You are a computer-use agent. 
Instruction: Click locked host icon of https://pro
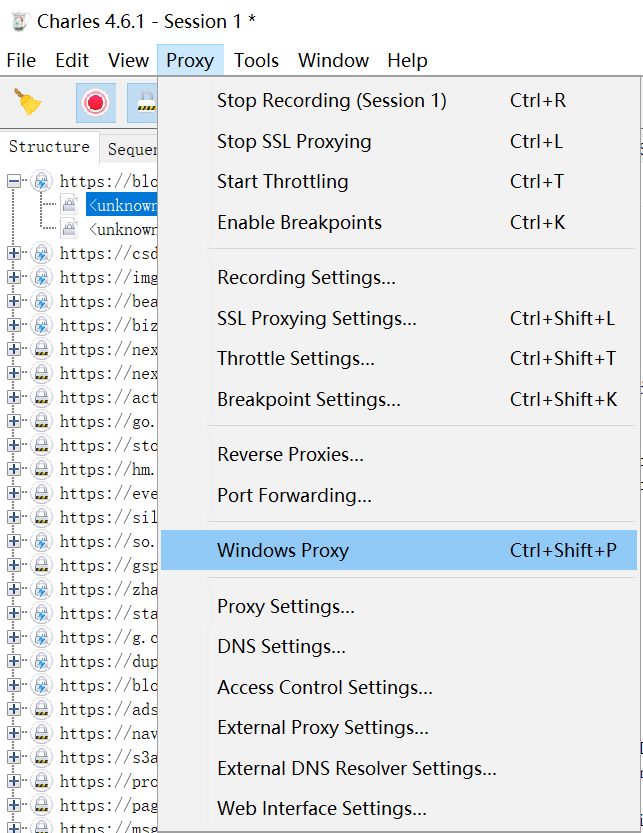(x=41, y=781)
